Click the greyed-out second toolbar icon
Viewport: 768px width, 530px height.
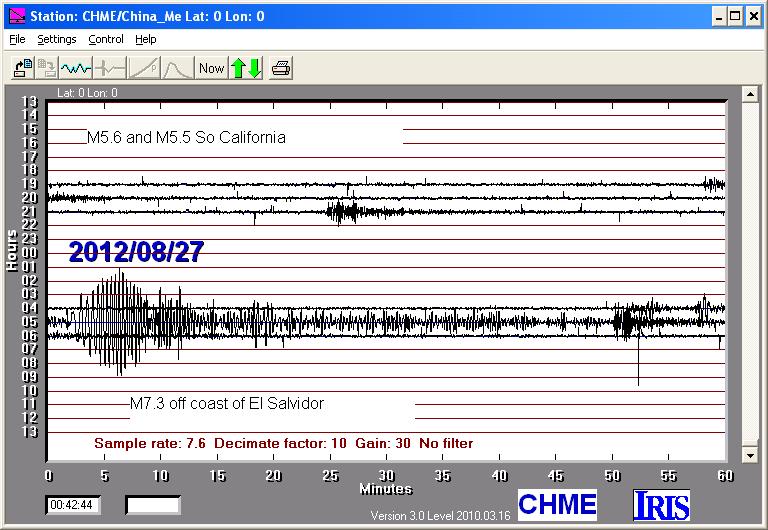coord(47,68)
